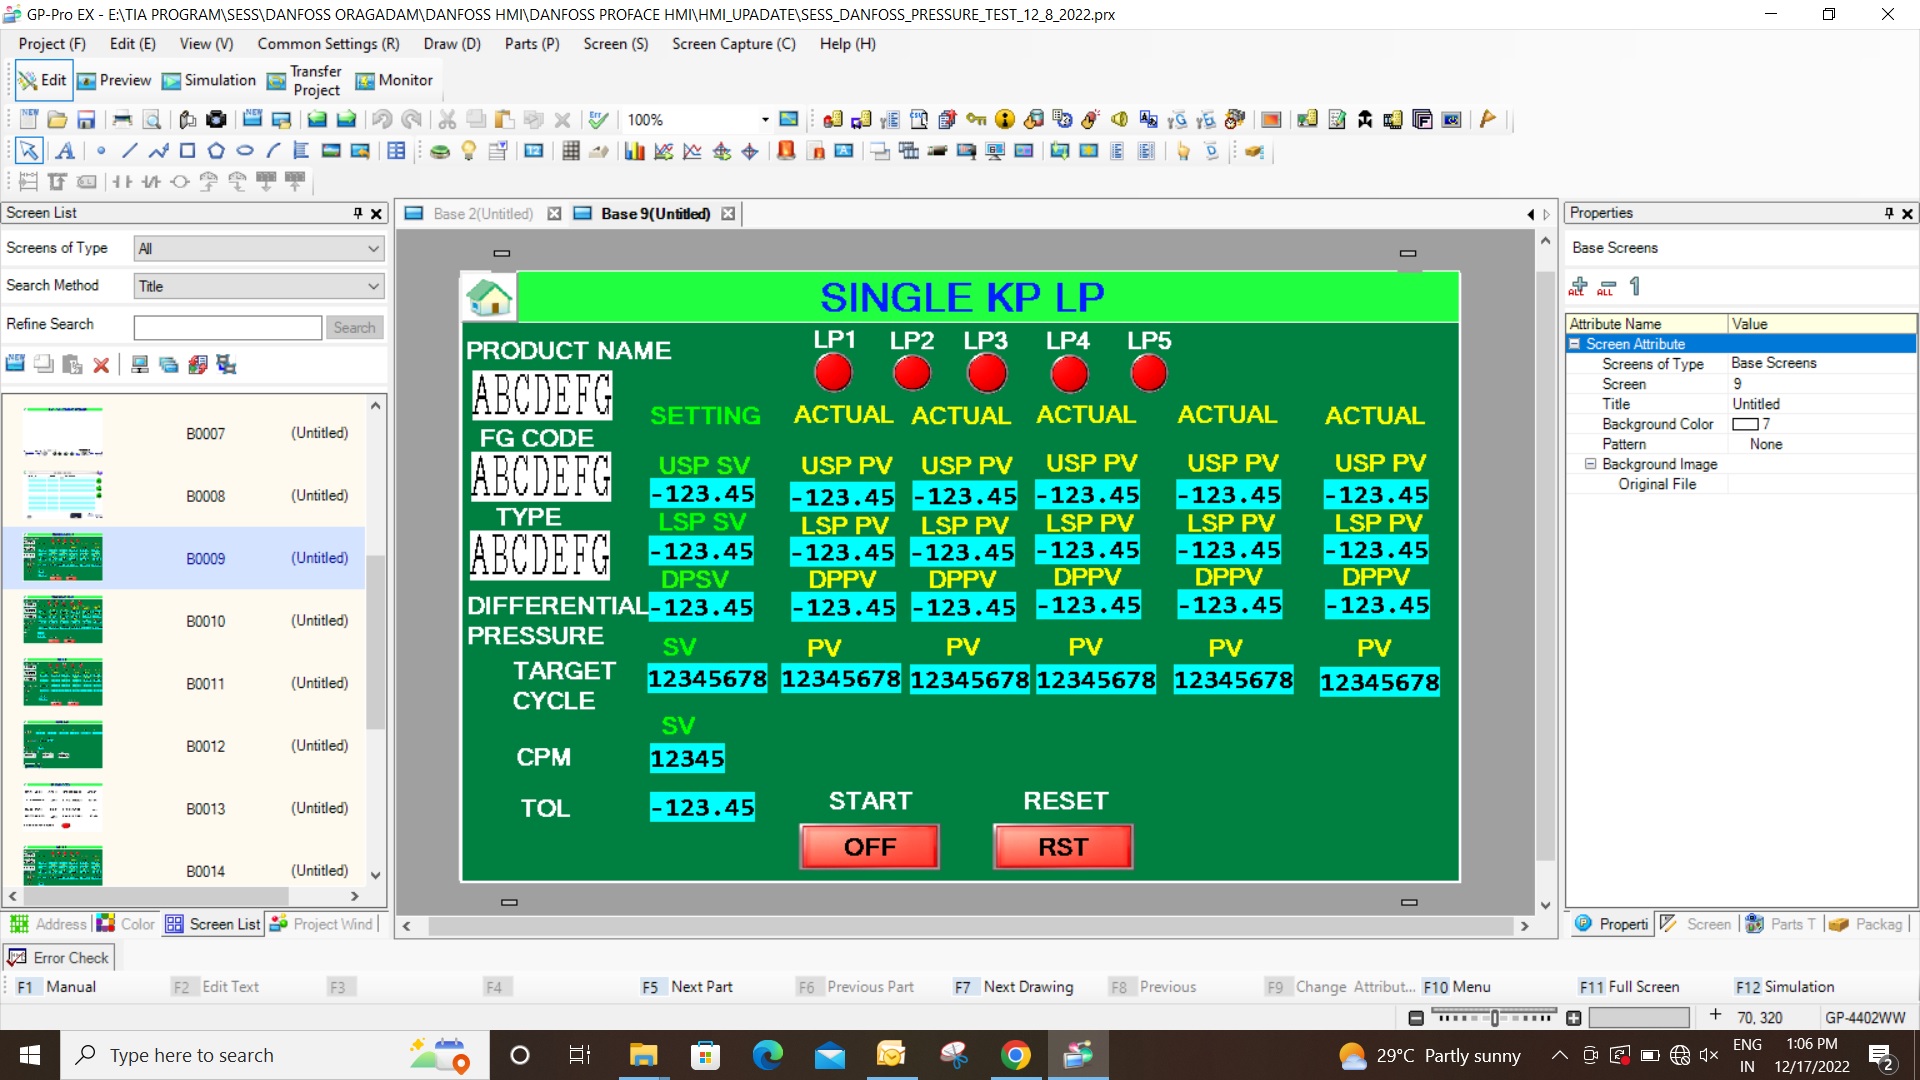Open the Common Settings menu
Screen dimensions: 1920x1080
click(328, 44)
